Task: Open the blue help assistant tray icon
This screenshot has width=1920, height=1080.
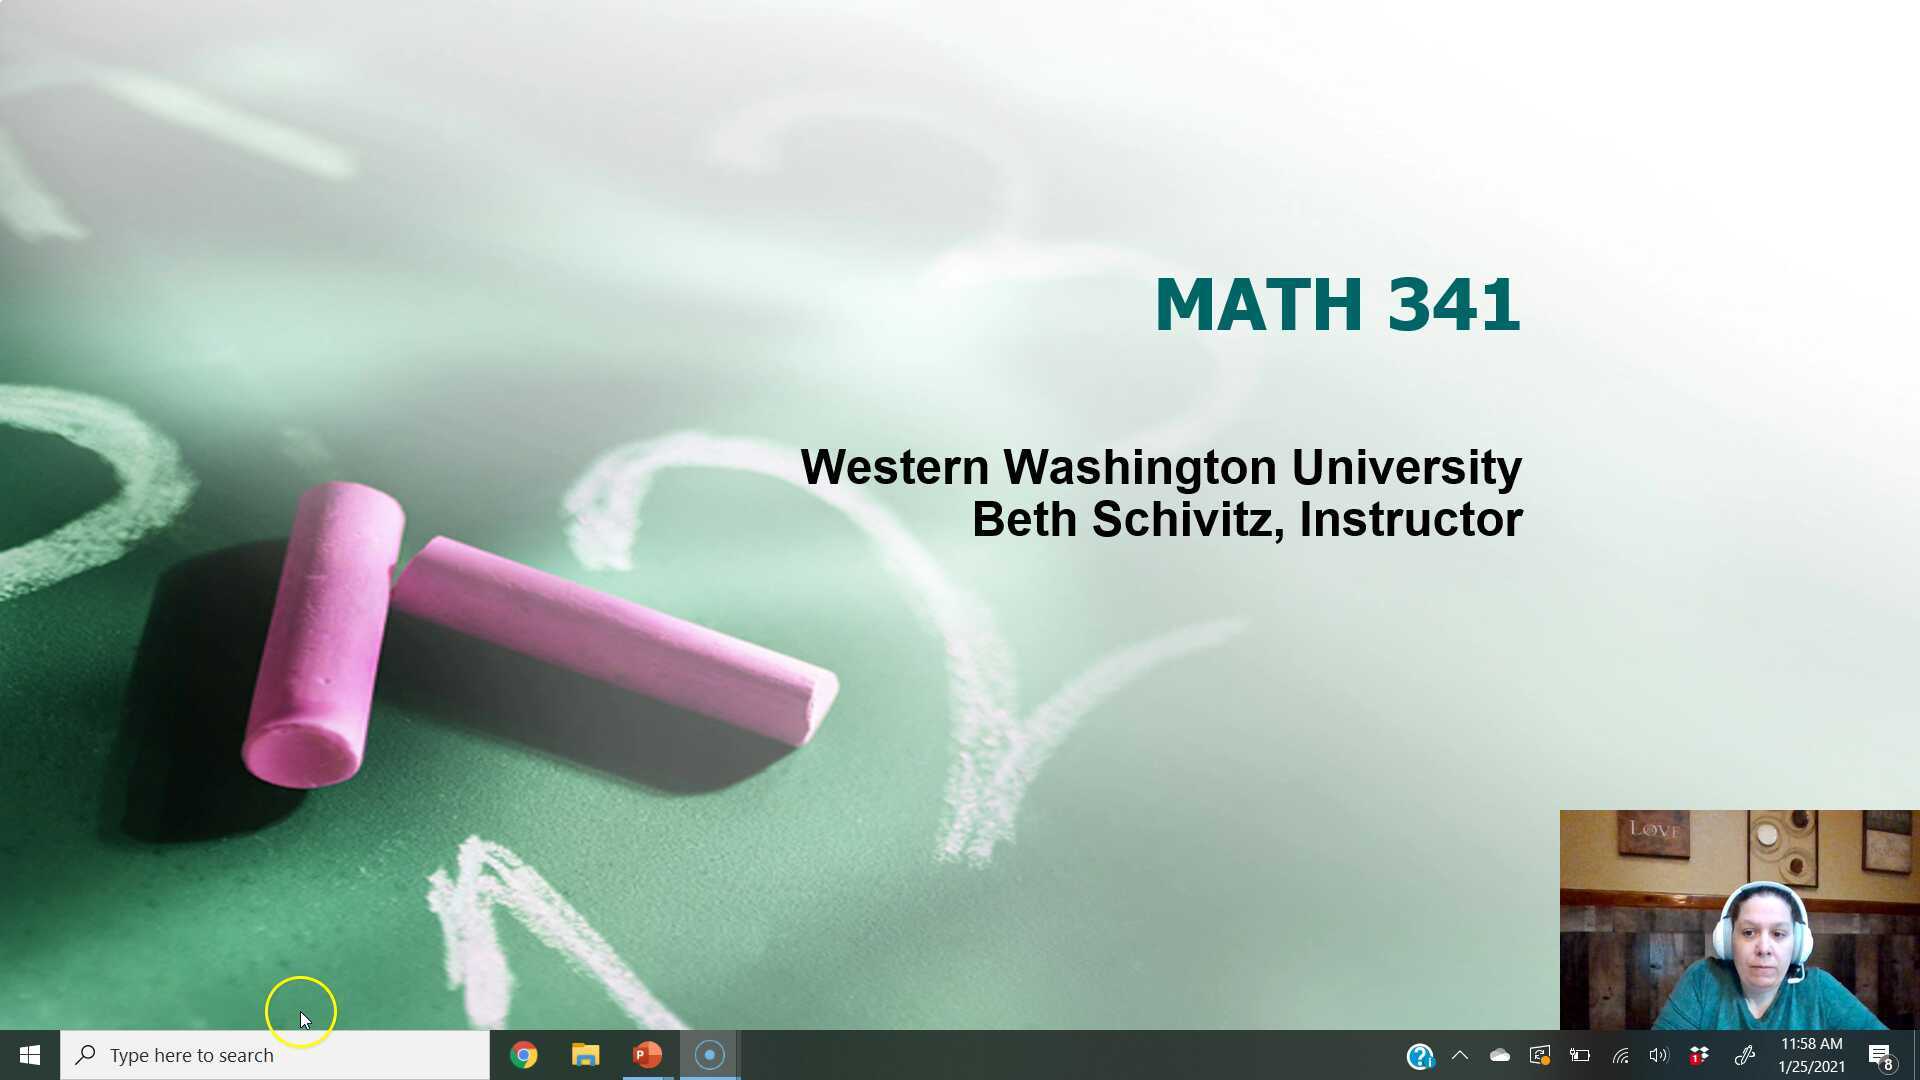Action: click(1420, 1055)
